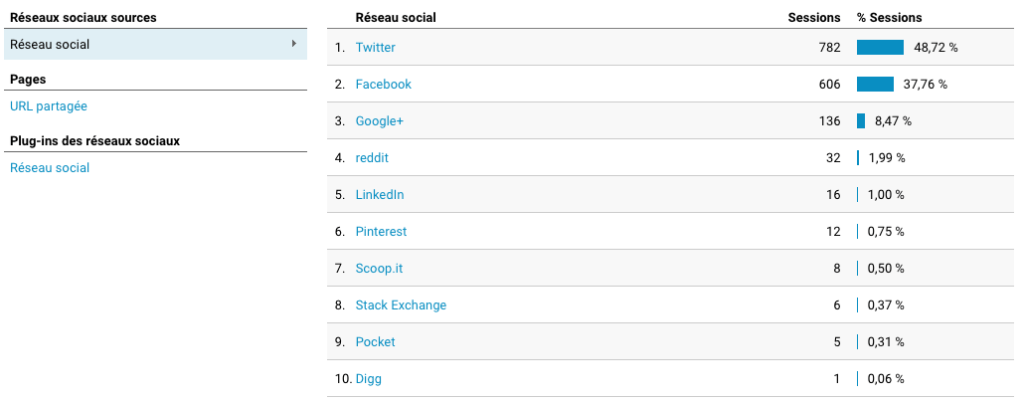Sort by Sessions column header
1024x402 pixels.
tap(814, 18)
